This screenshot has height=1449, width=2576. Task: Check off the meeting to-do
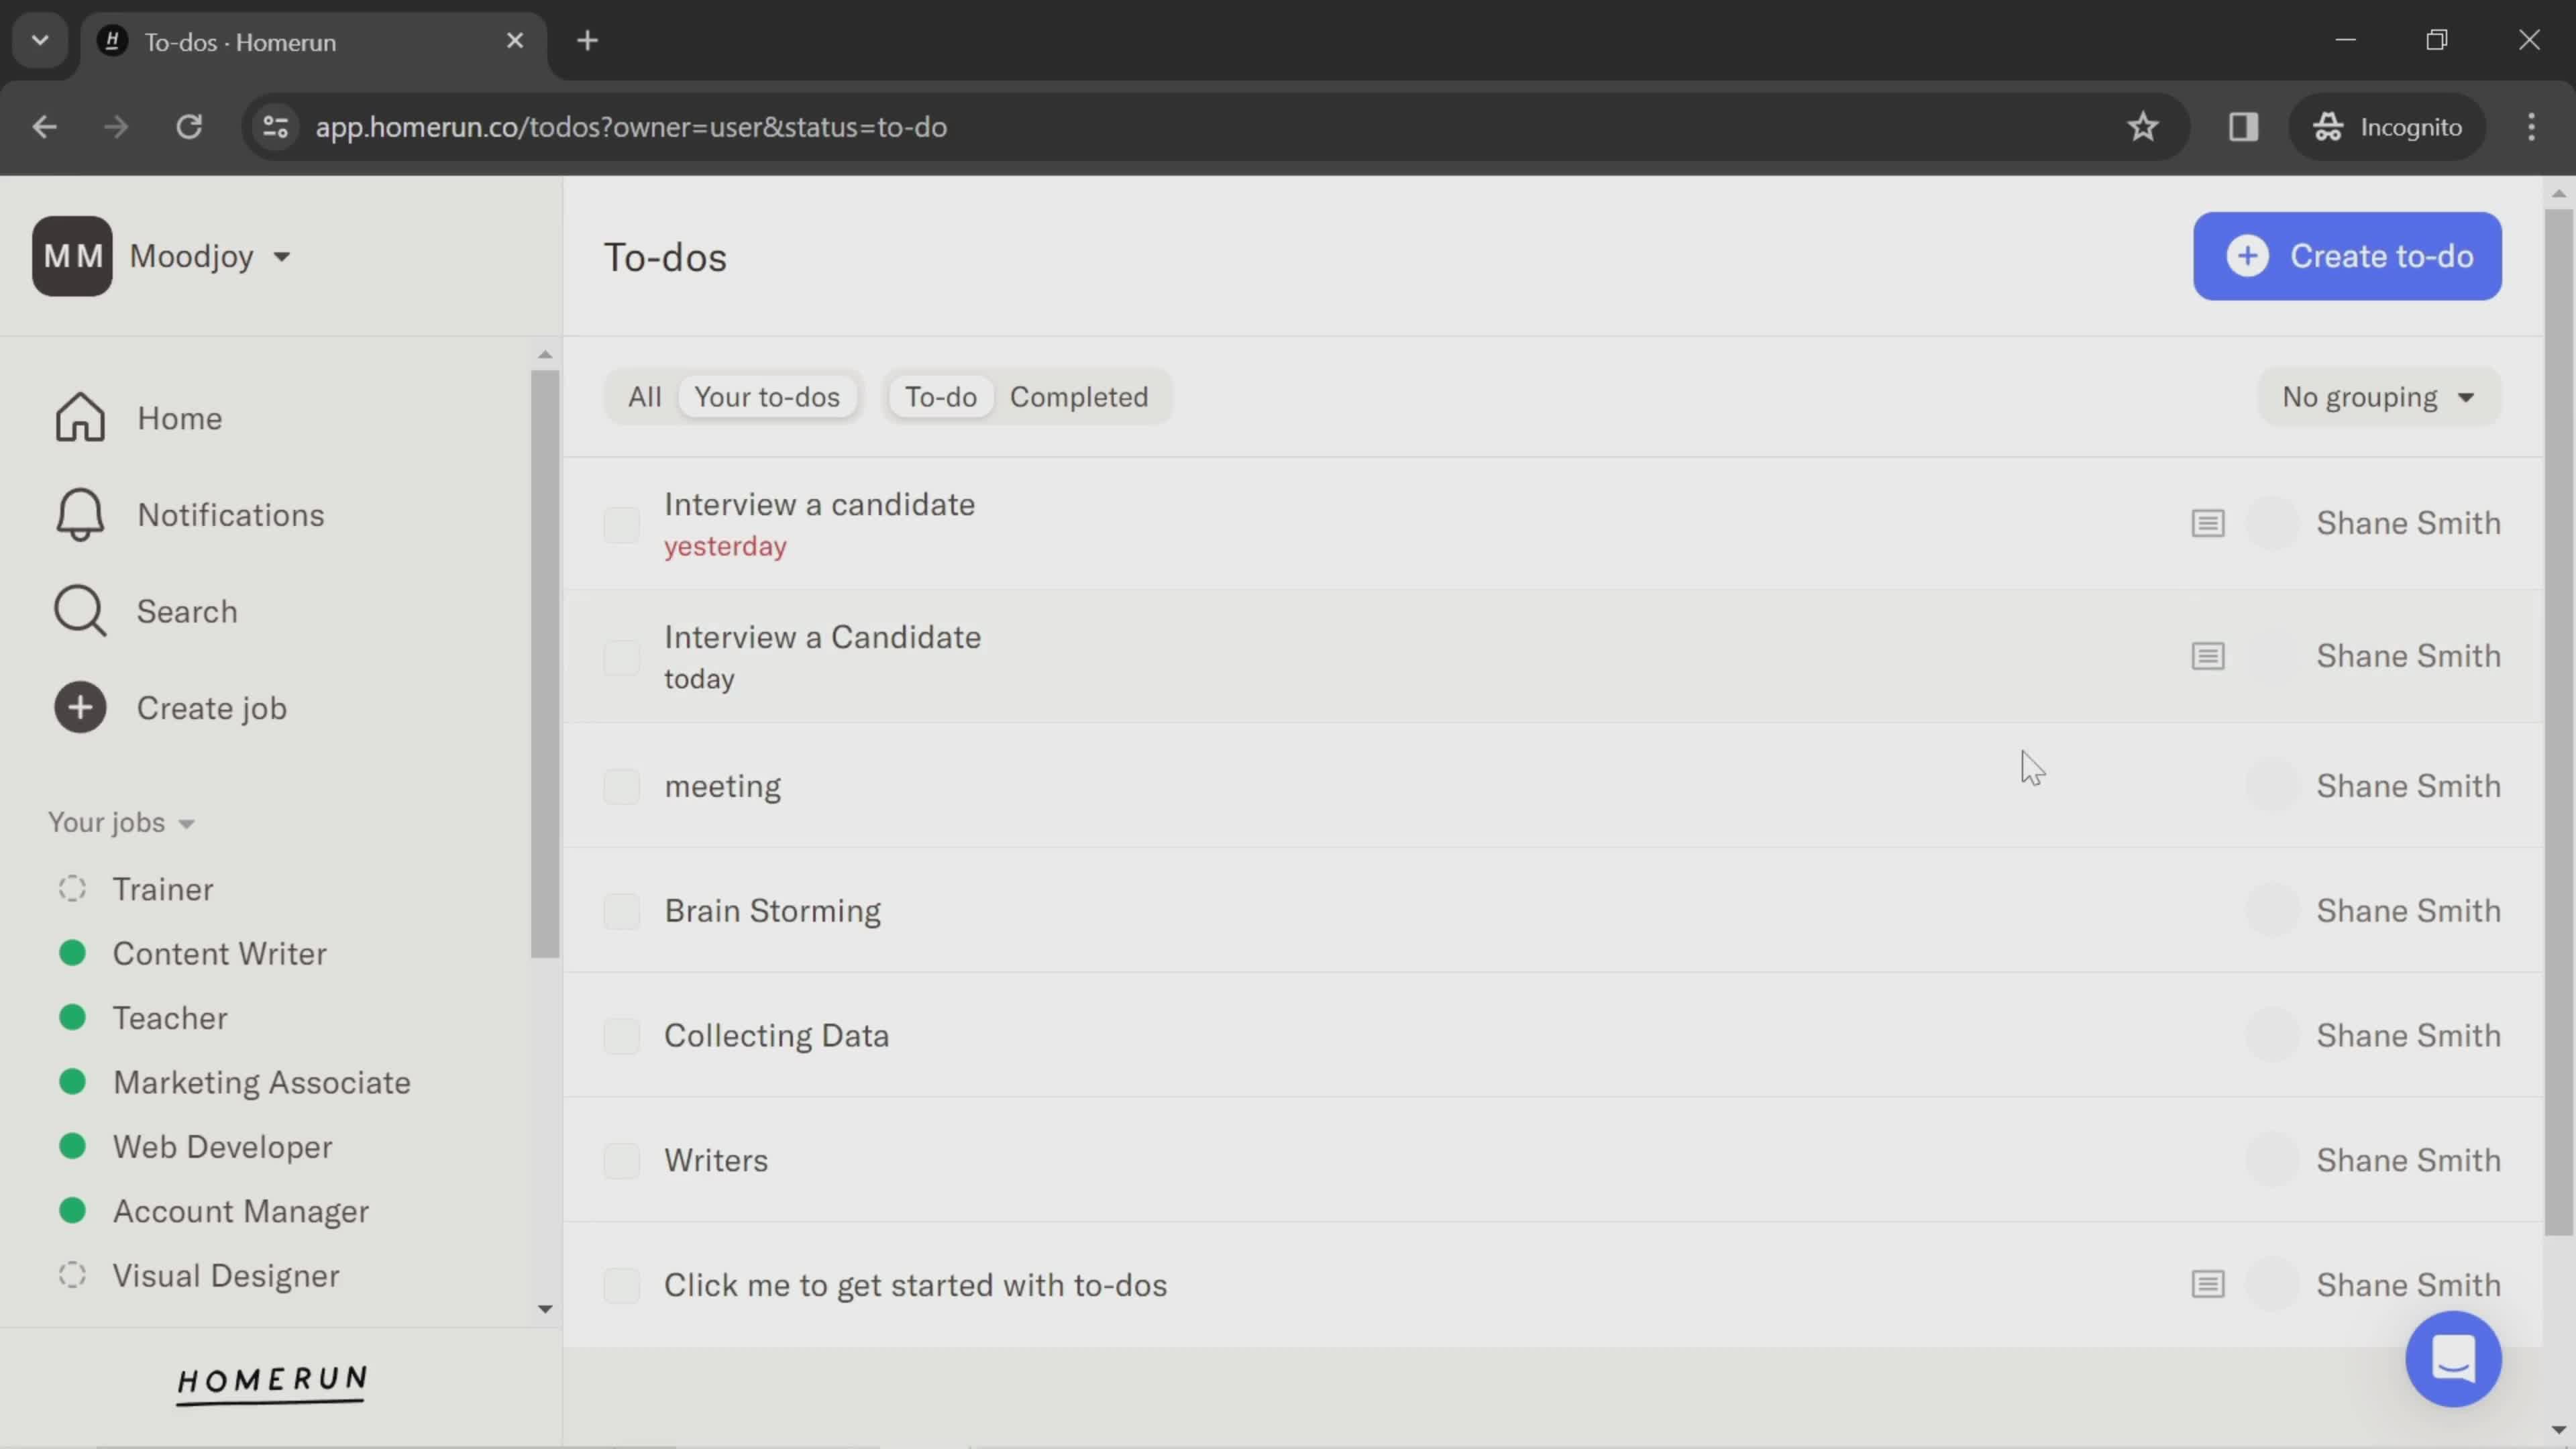coord(621,787)
